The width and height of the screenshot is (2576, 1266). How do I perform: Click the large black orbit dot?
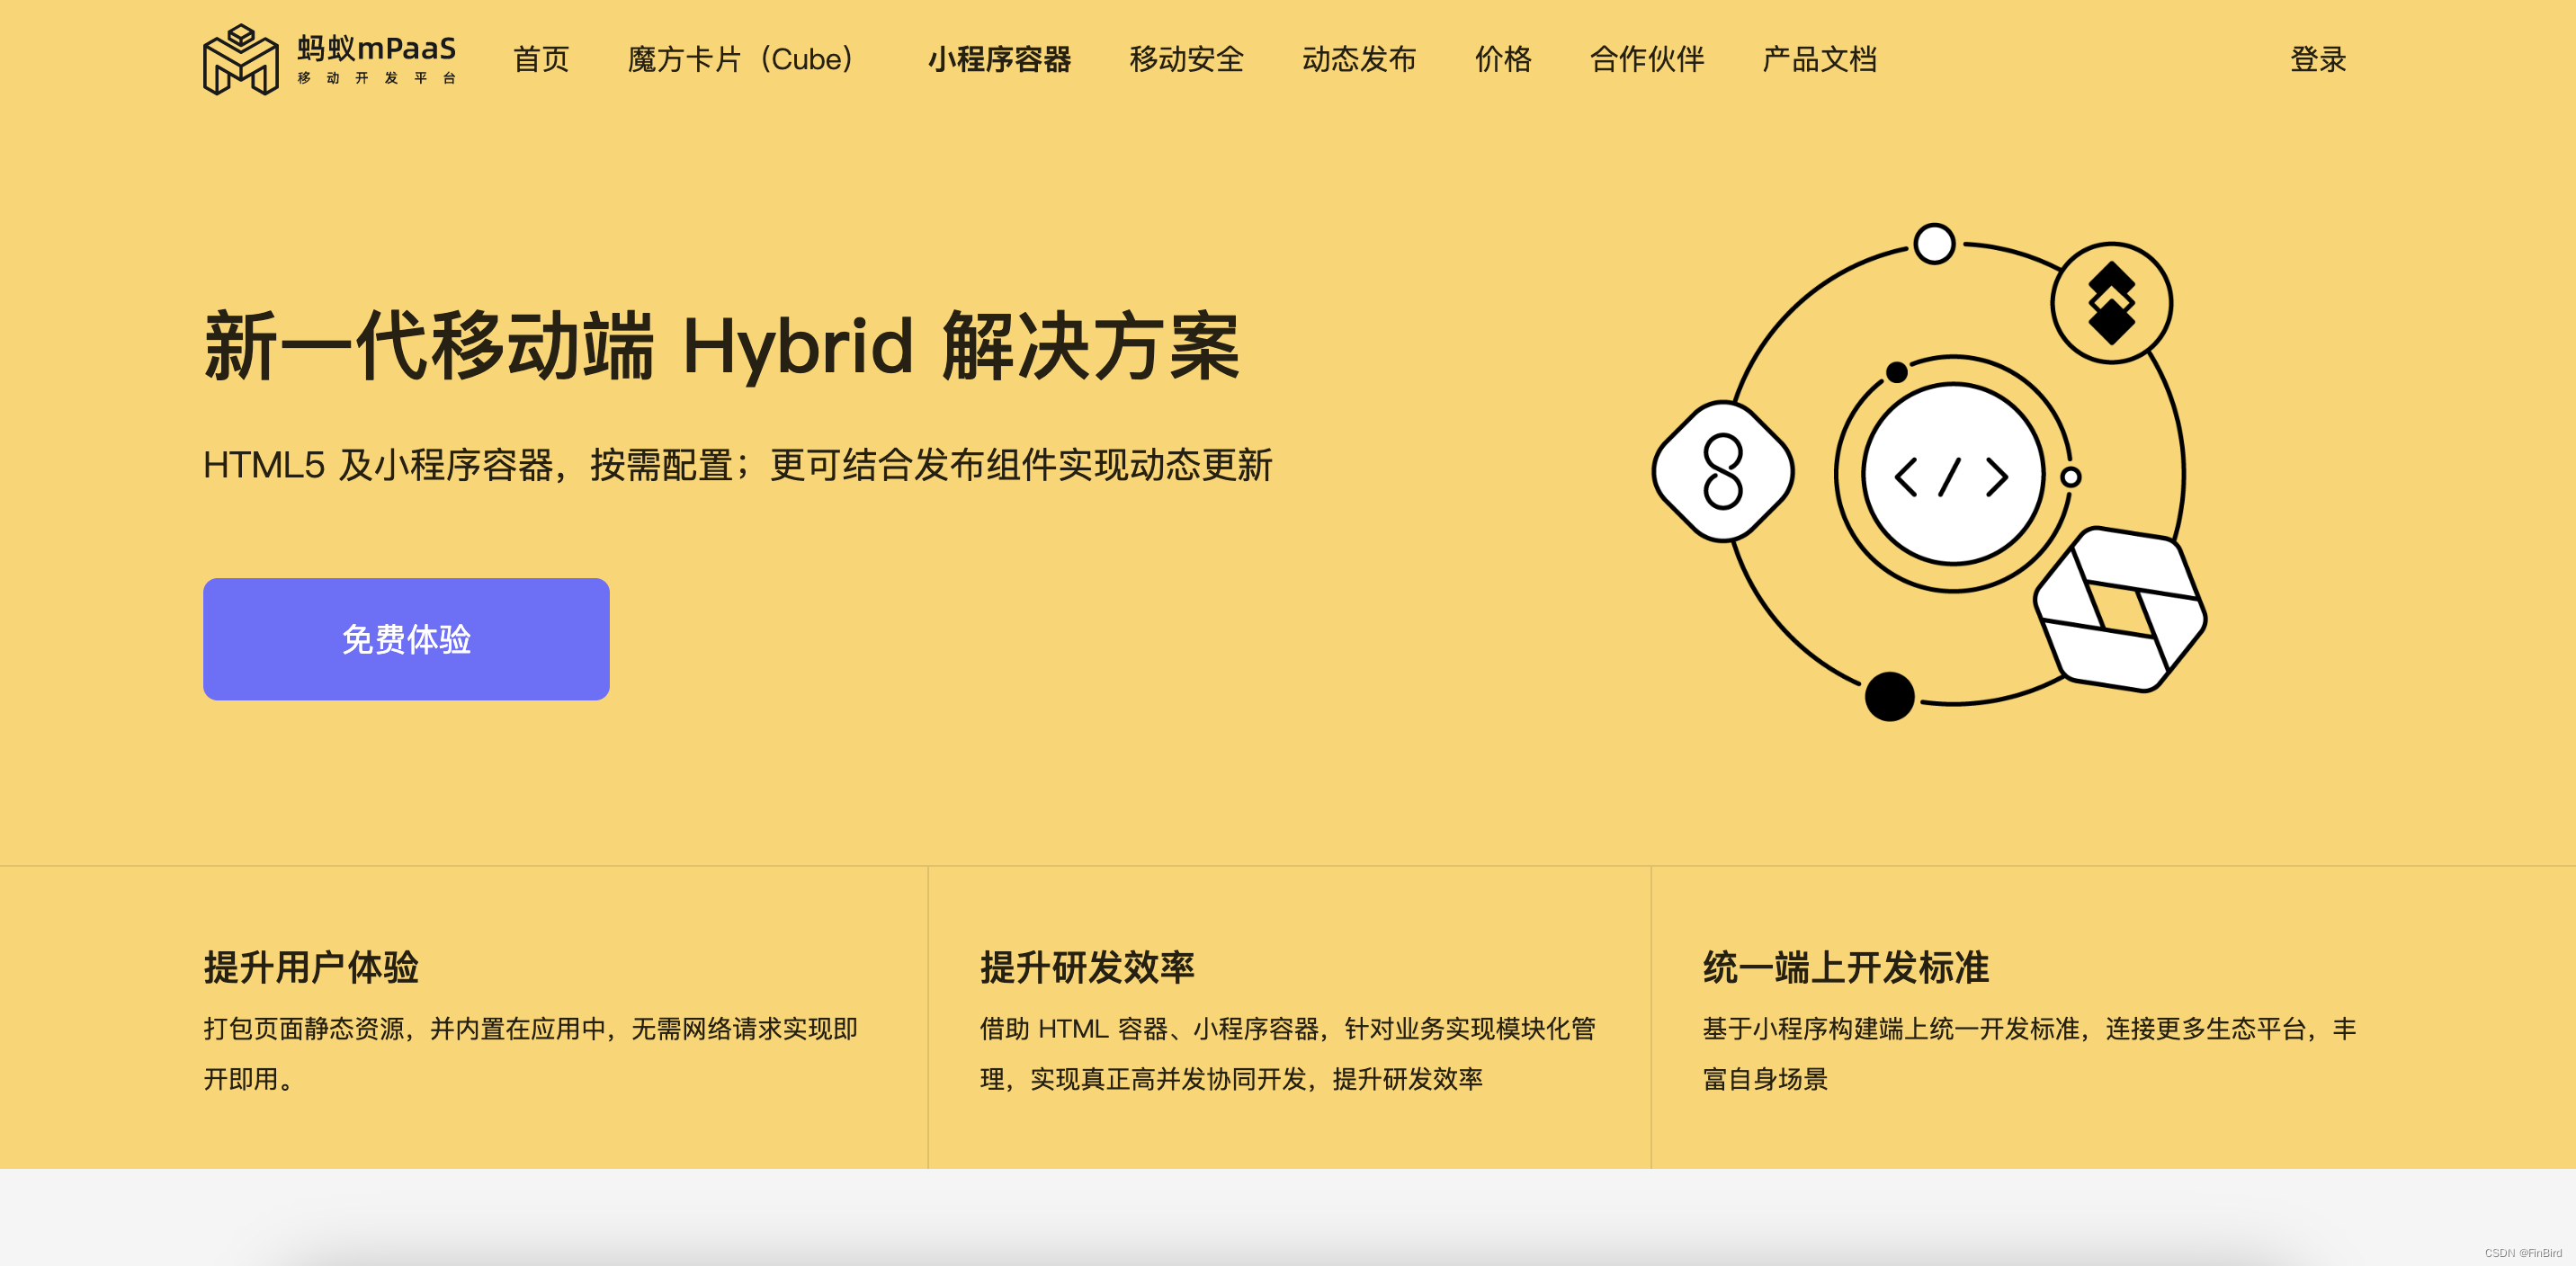click(1889, 696)
